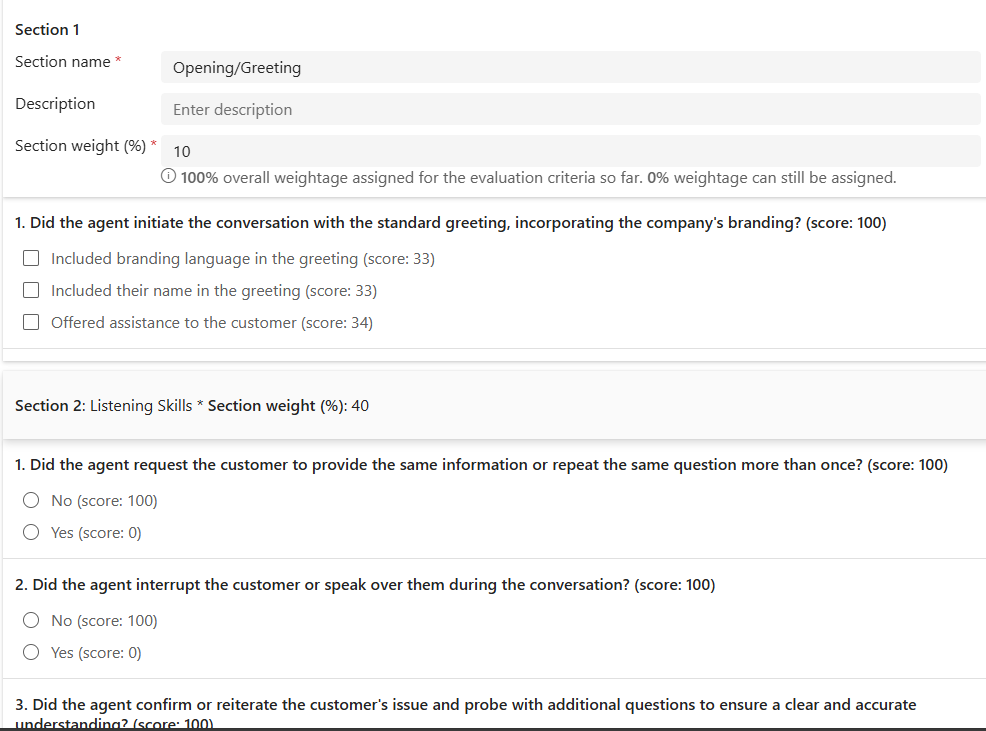
Task: Tick 'Included their name in the greeting'
Action: 32,291
